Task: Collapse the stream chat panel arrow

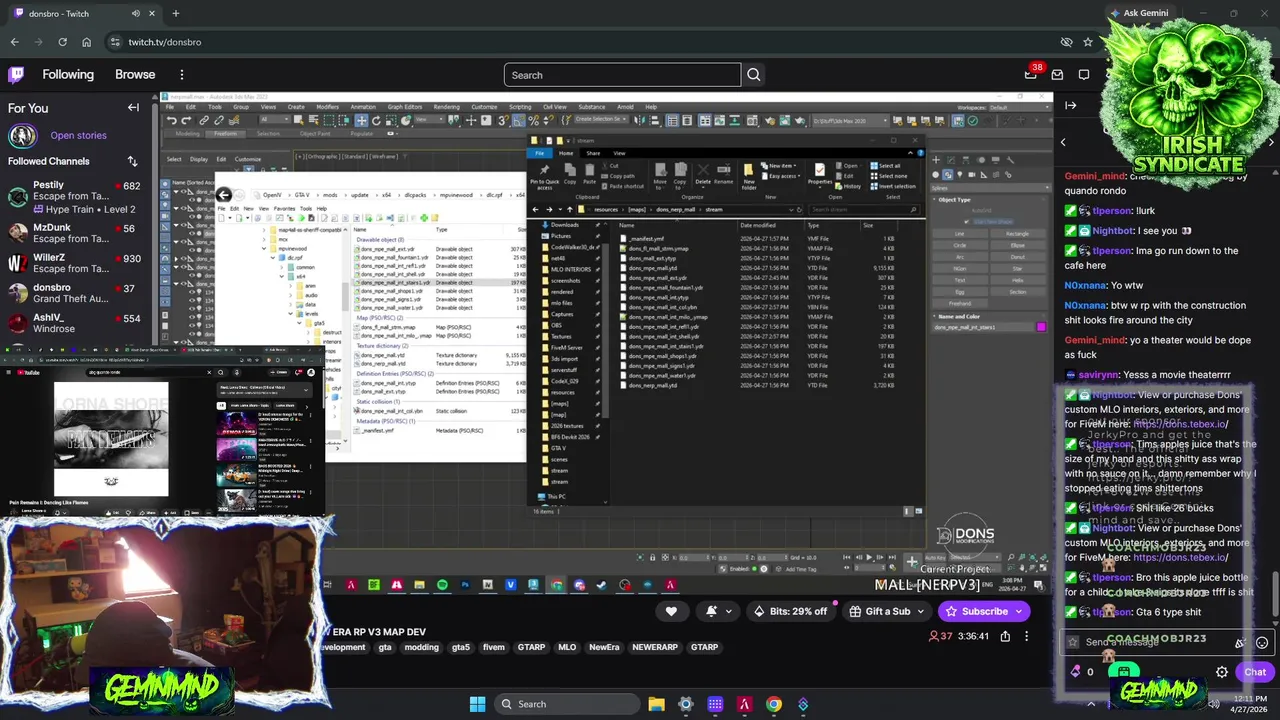Action: pos(1071,105)
